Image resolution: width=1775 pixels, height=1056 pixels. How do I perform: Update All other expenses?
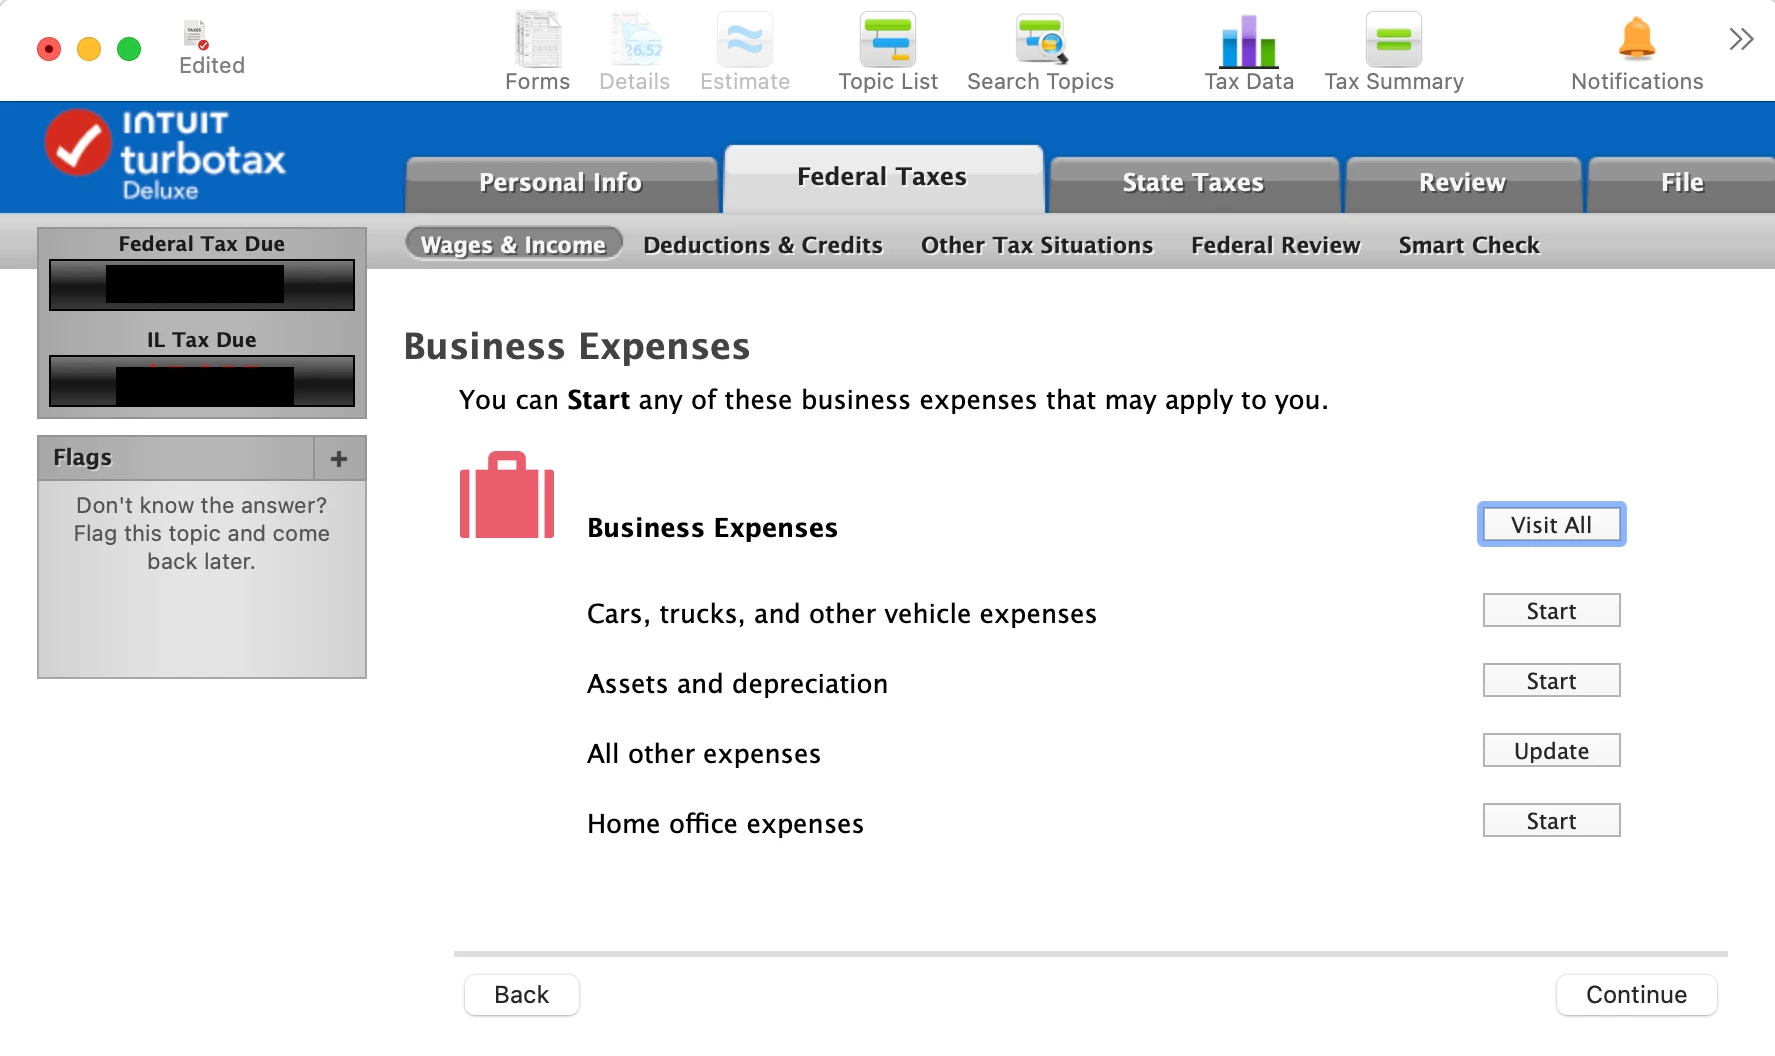point(1552,751)
